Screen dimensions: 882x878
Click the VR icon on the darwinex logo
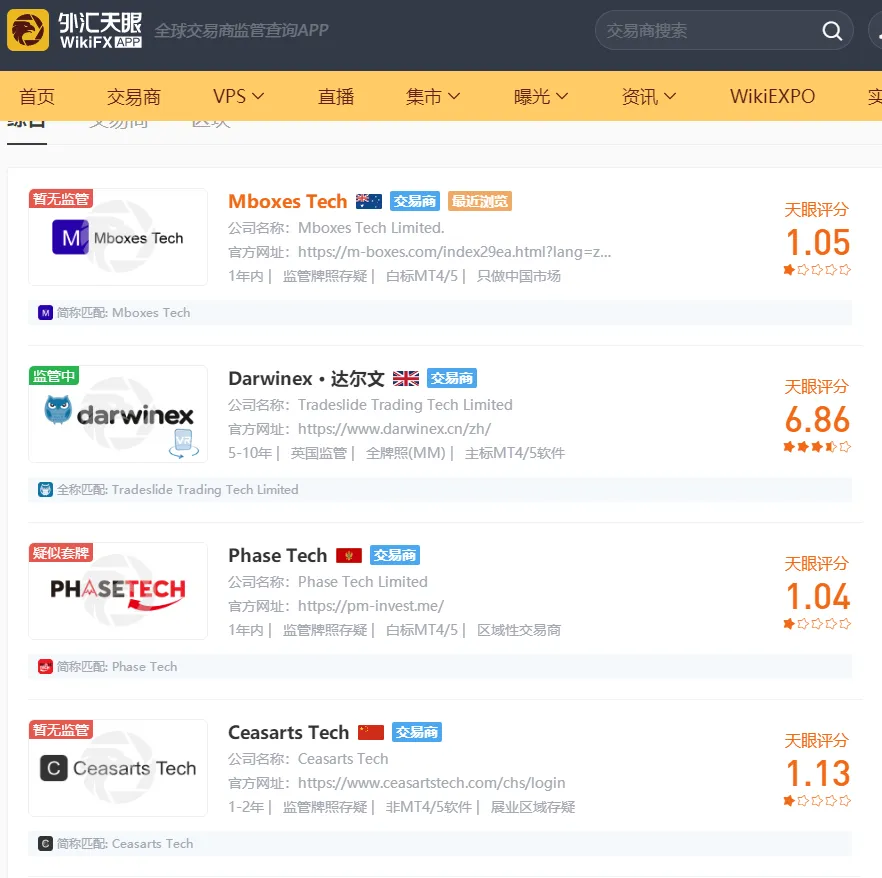[184, 443]
